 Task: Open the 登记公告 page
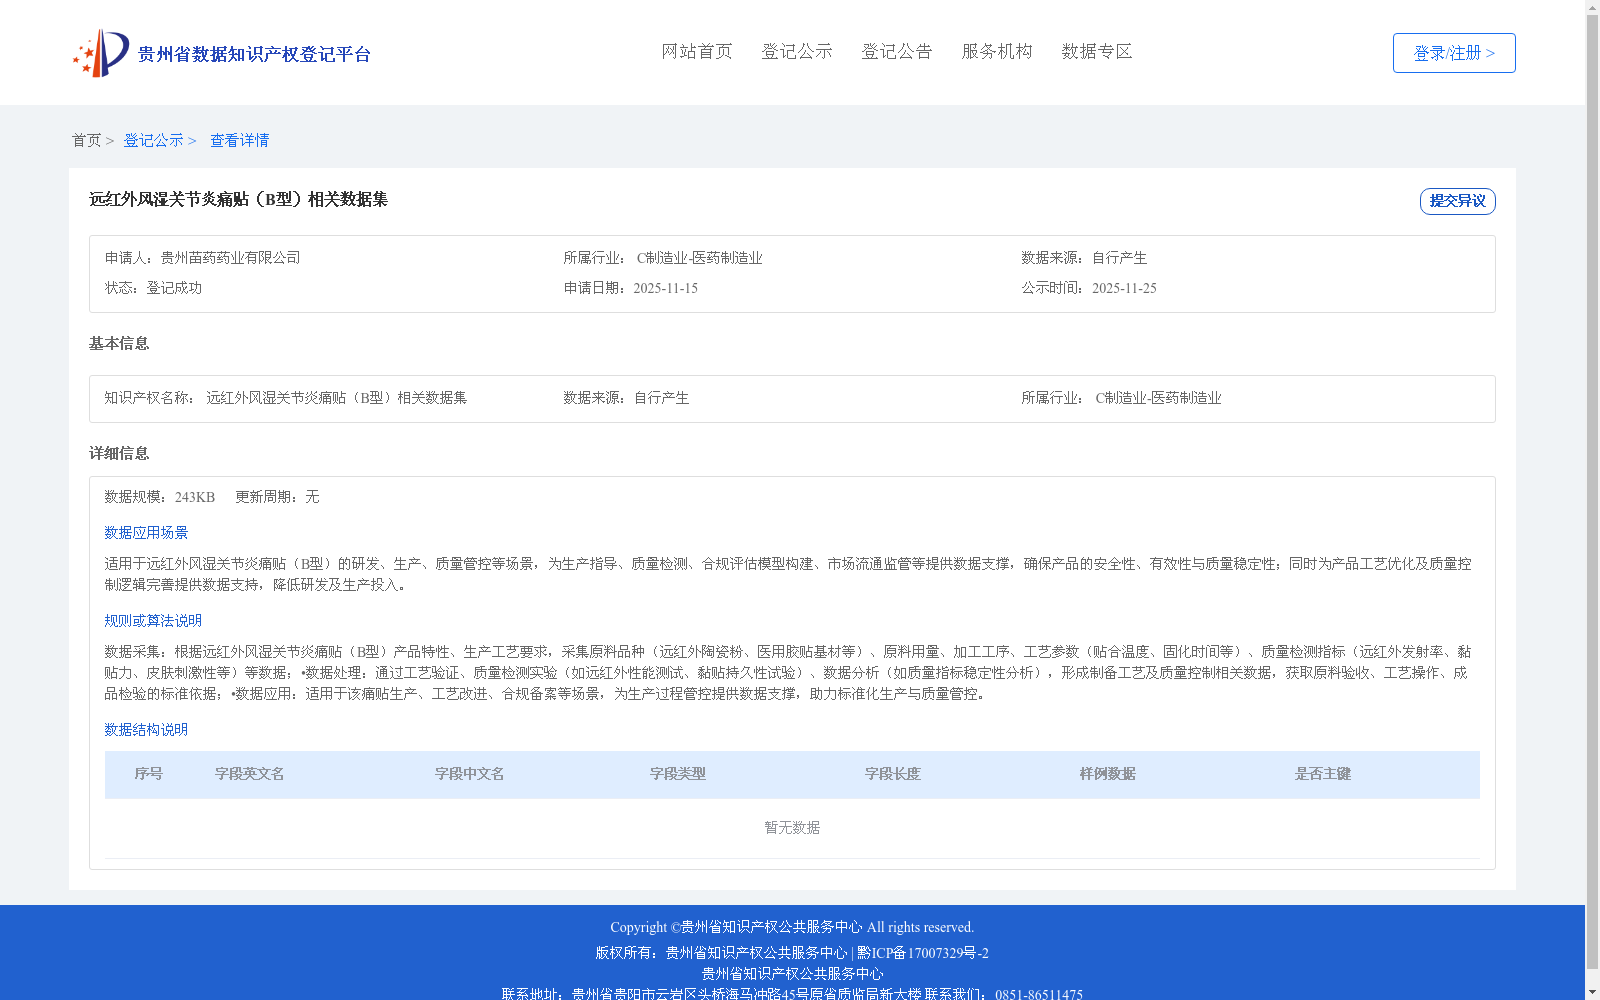tap(897, 52)
